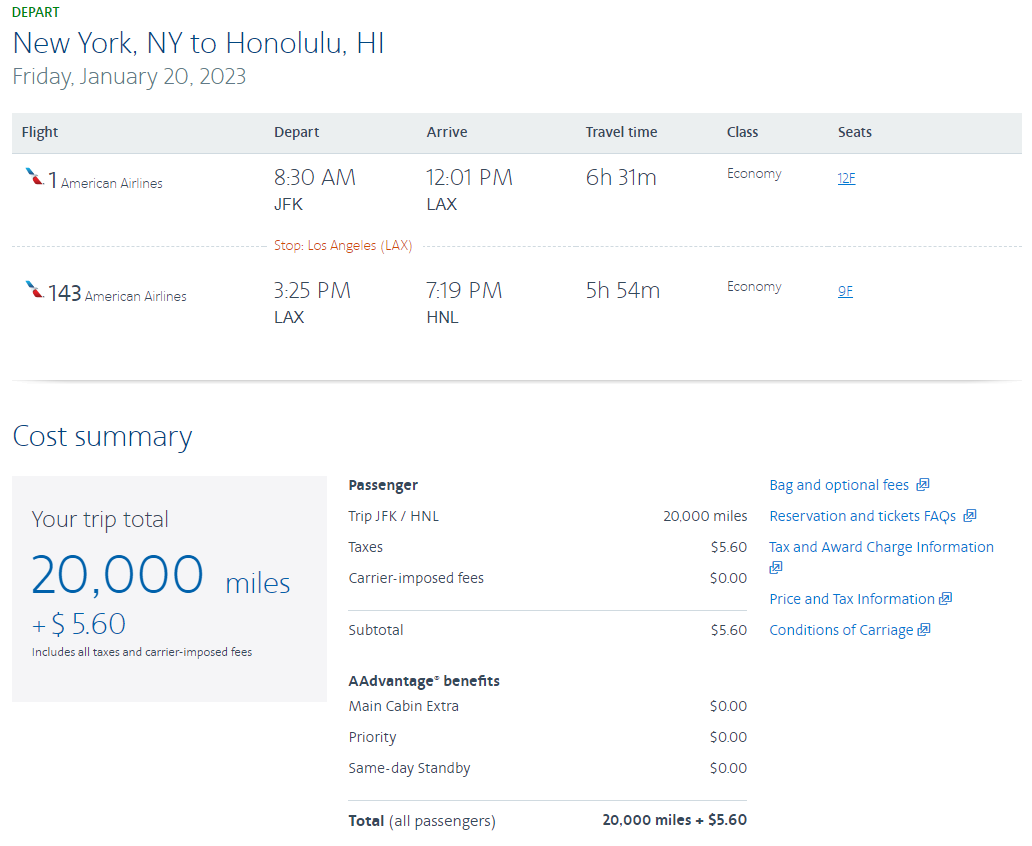Viewport: 1032px width, 846px height.
Task: Click the Class column header
Action: (x=742, y=132)
